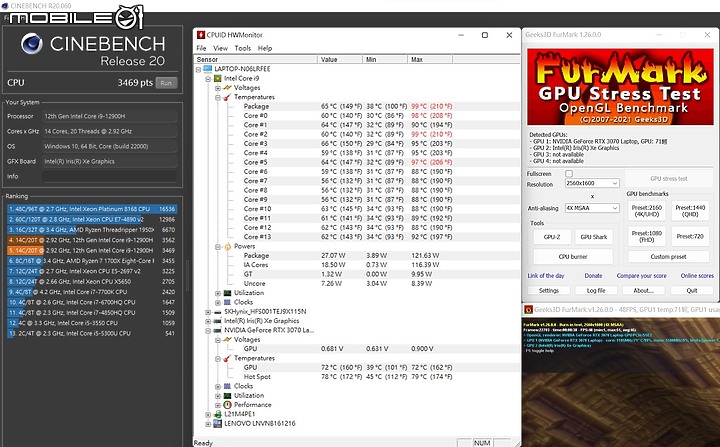Click the thermometer icon under NVIDIA GPU Temperatures
The width and height of the screenshot is (720, 447).
tap(227, 358)
